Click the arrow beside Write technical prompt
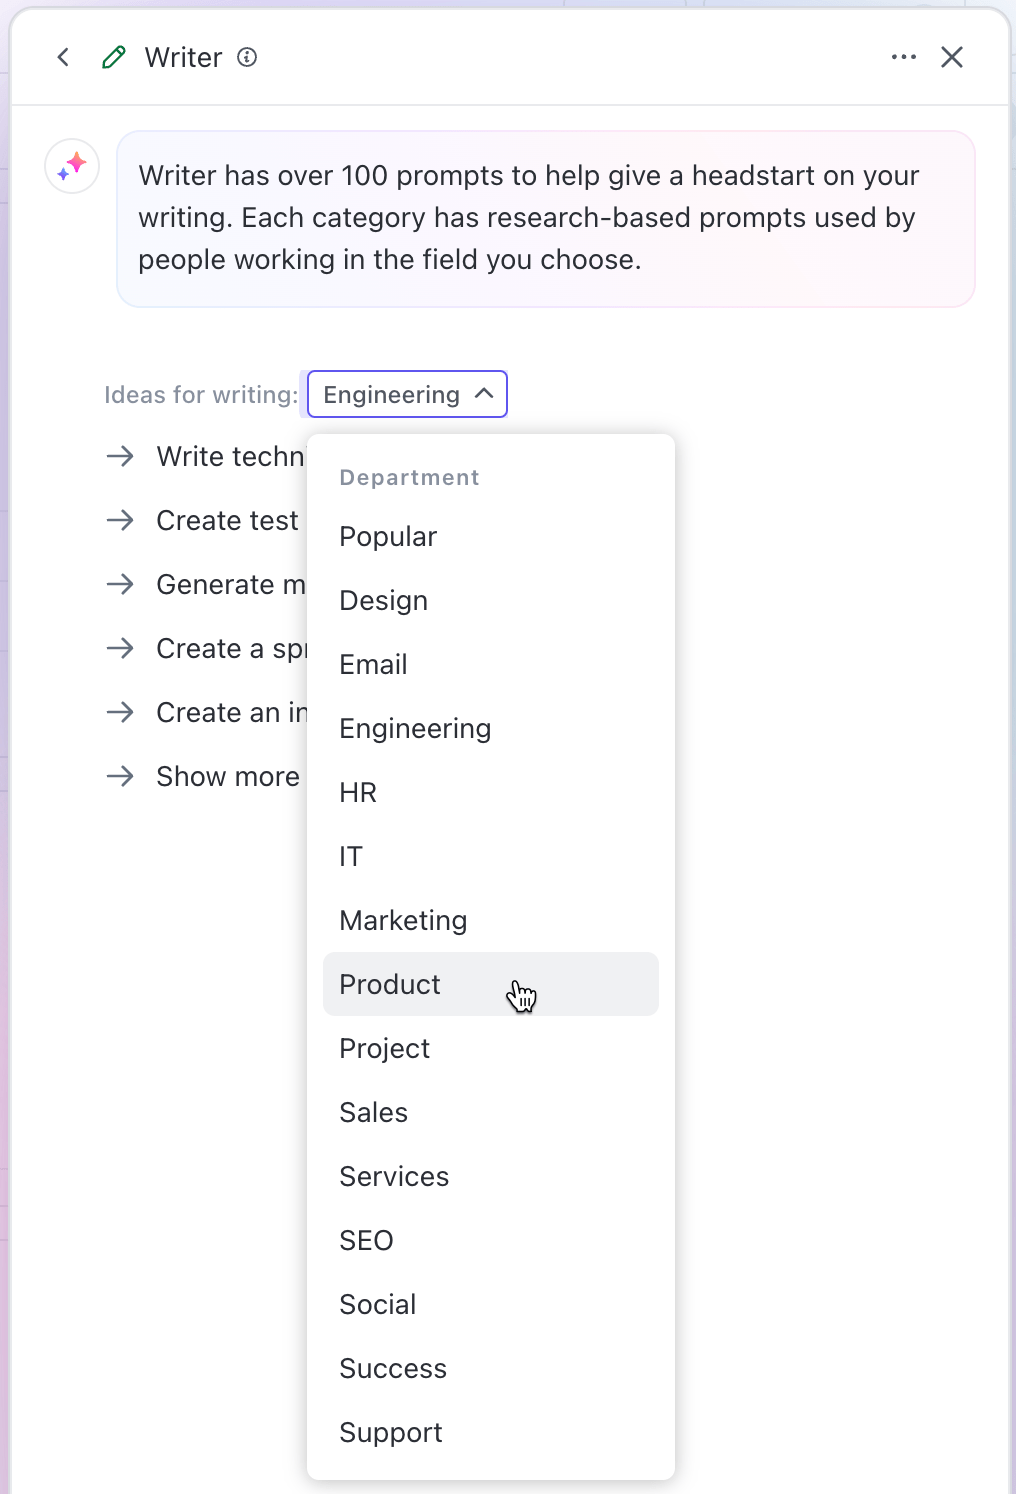Image resolution: width=1016 pixels, height=1494 pixels. click(x=119, y=456)
